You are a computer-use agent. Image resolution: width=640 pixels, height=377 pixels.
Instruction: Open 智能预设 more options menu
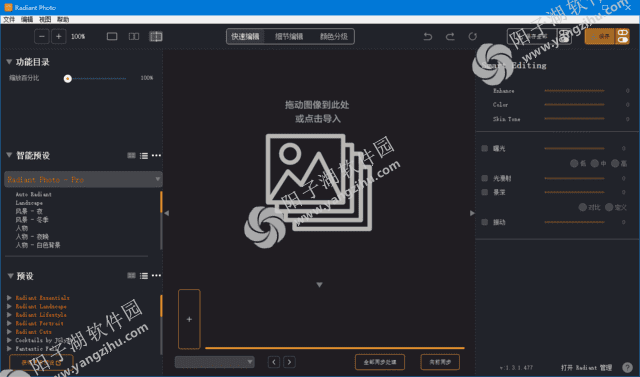(156, 155)
